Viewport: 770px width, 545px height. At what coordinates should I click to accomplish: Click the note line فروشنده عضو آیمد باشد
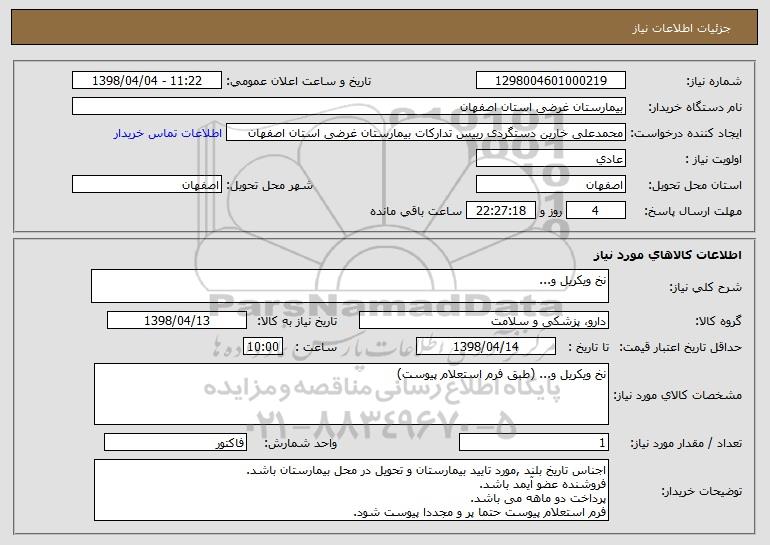click(x=543, y=485)
